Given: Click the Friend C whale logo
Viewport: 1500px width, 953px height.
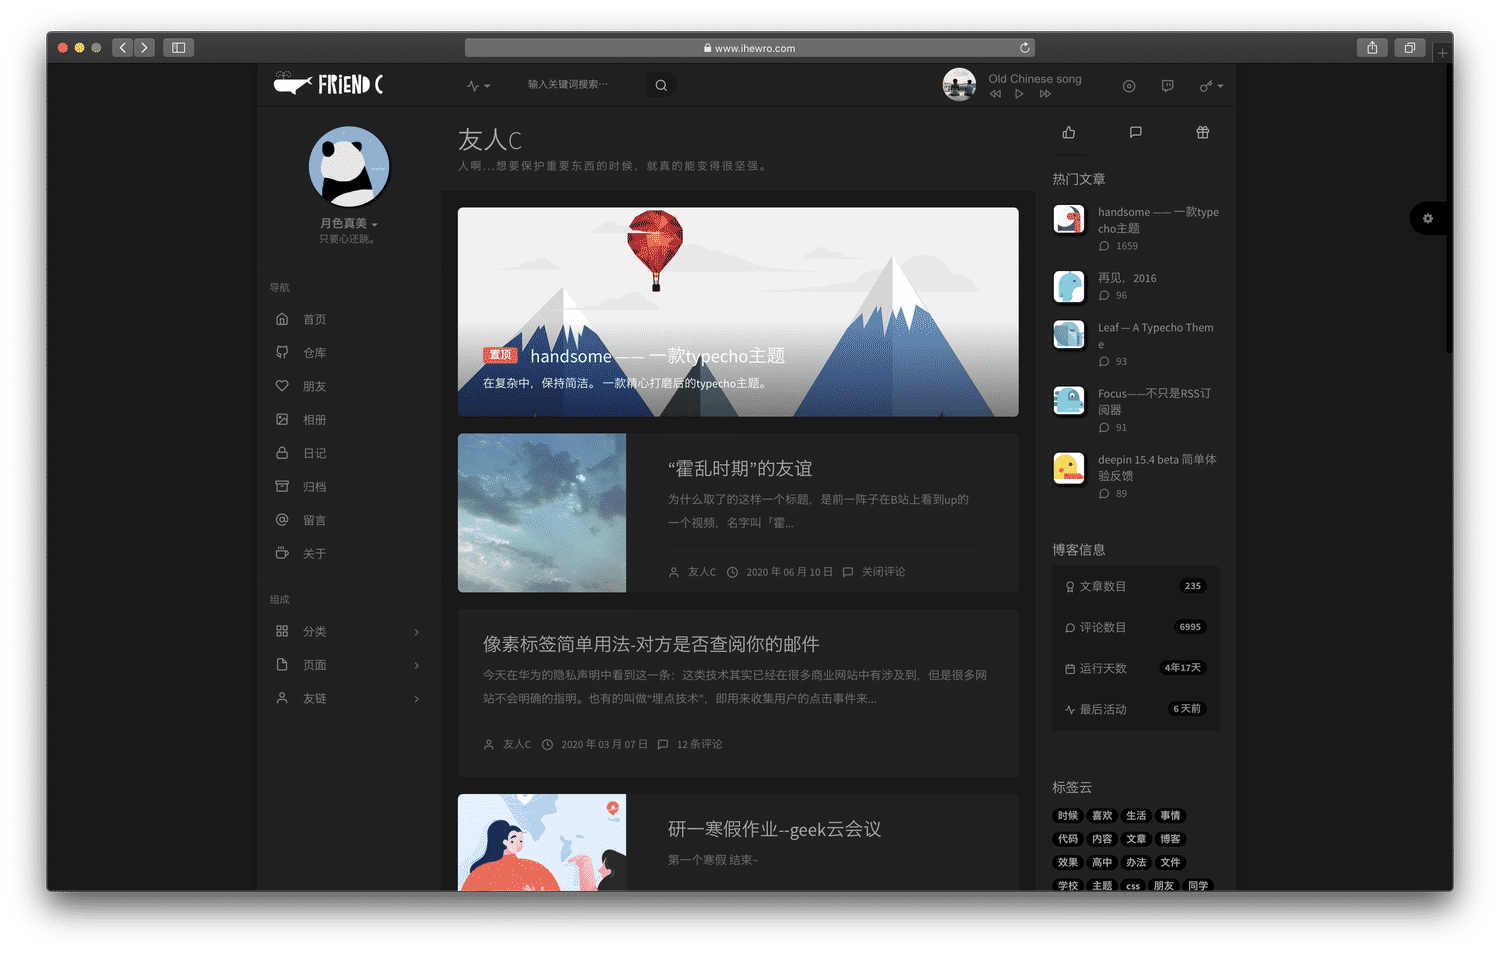Looking at the screenshot, I should 328,85.
